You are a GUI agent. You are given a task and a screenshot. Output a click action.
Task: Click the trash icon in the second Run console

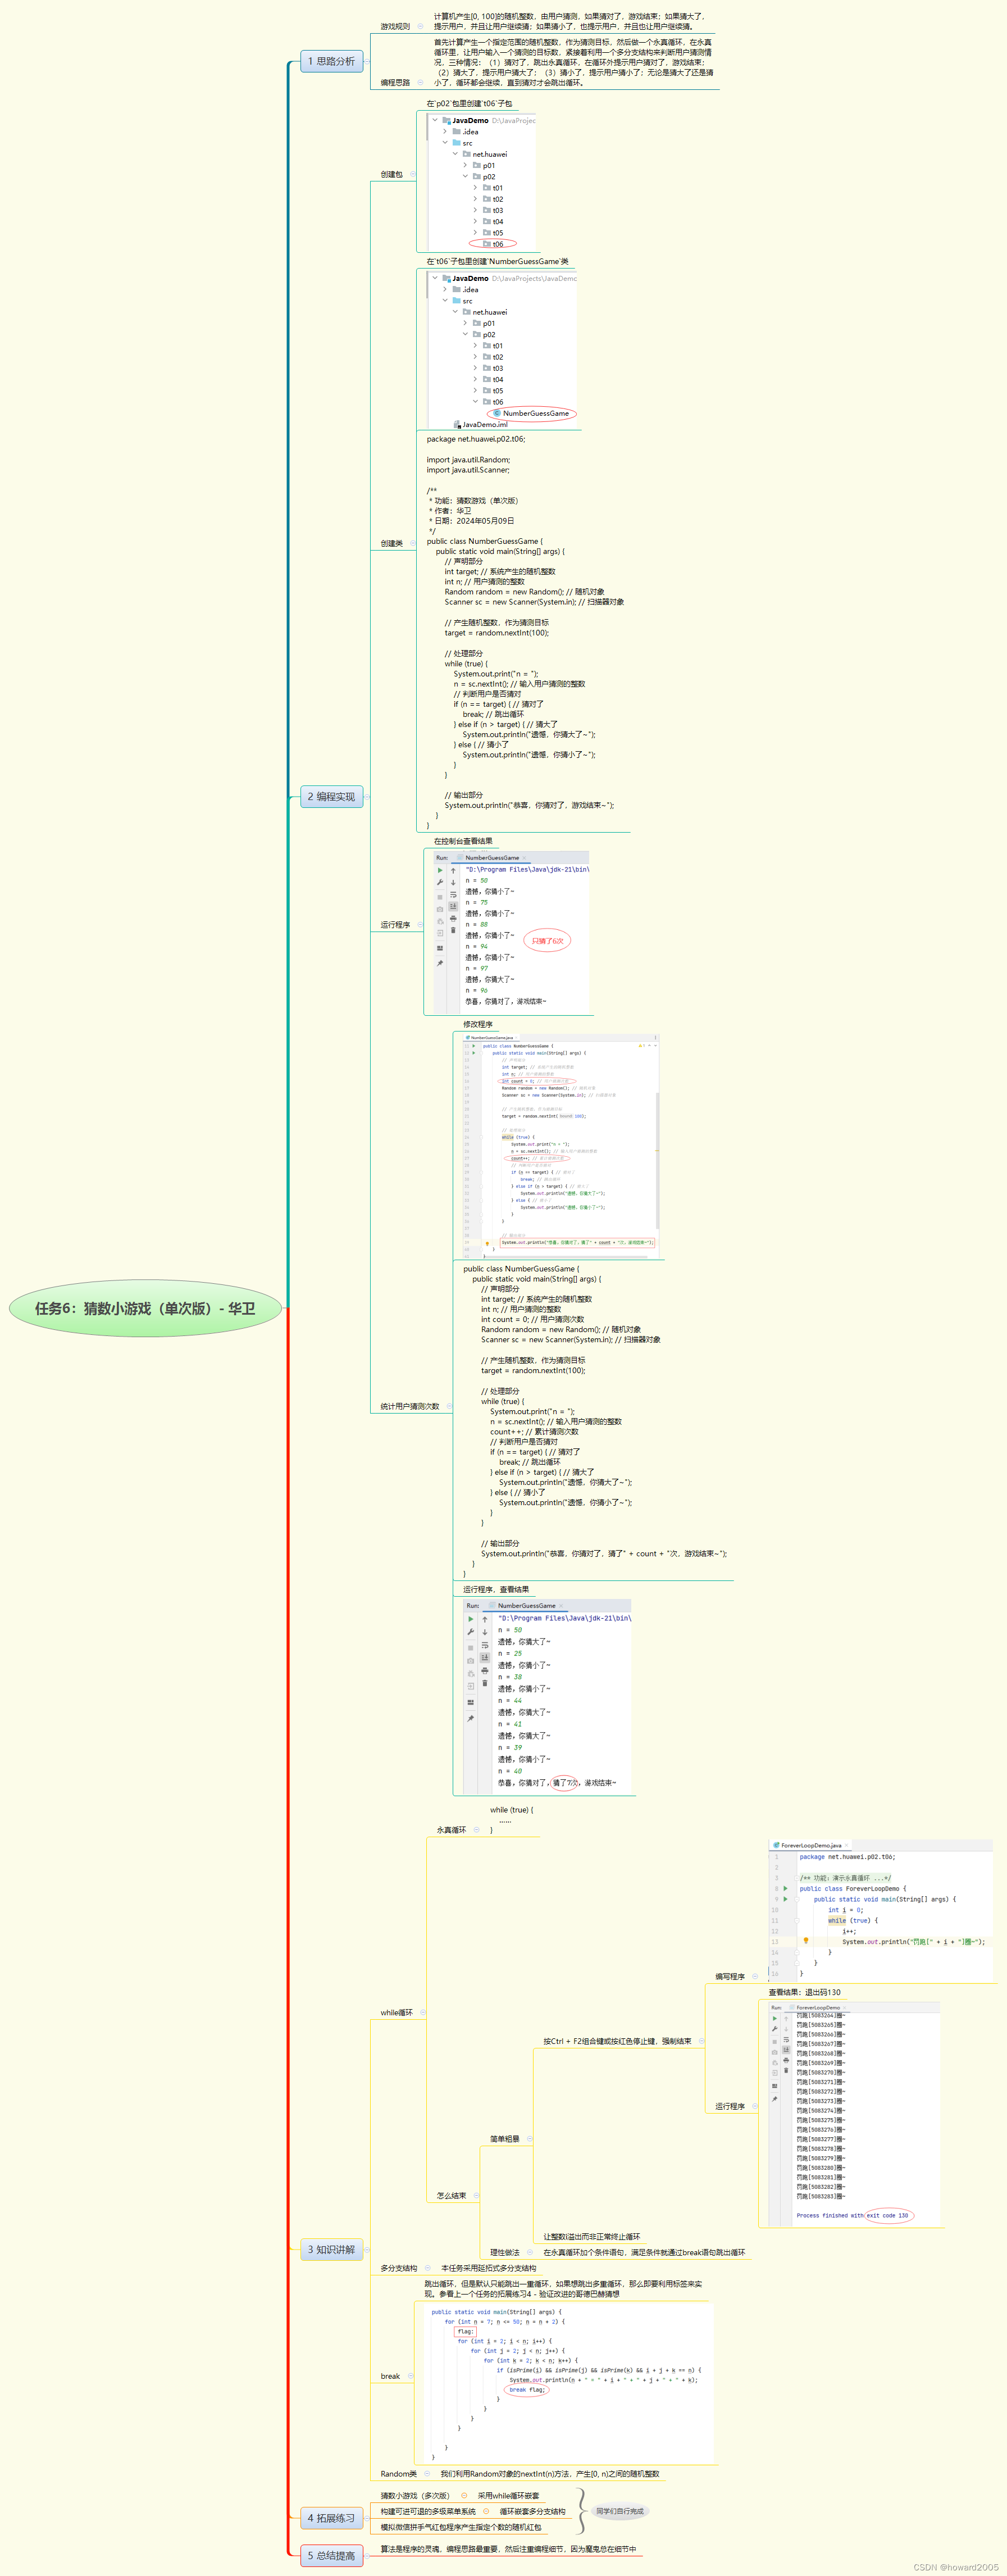(x=485, y=1683)
